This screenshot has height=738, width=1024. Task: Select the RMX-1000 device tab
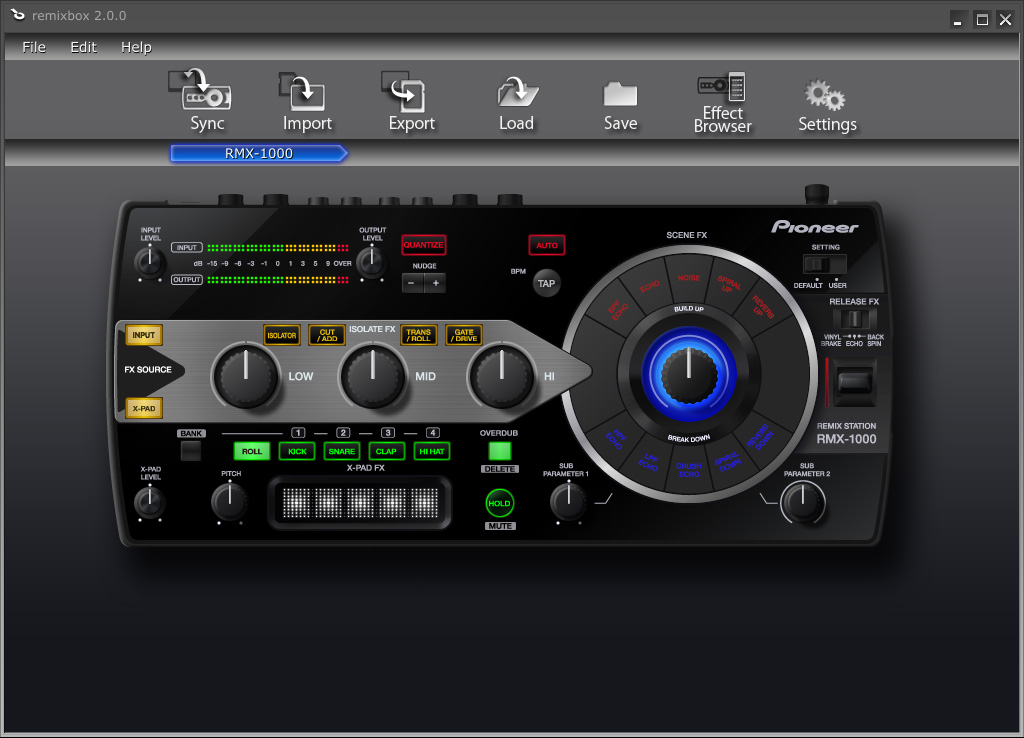(259, 153)
